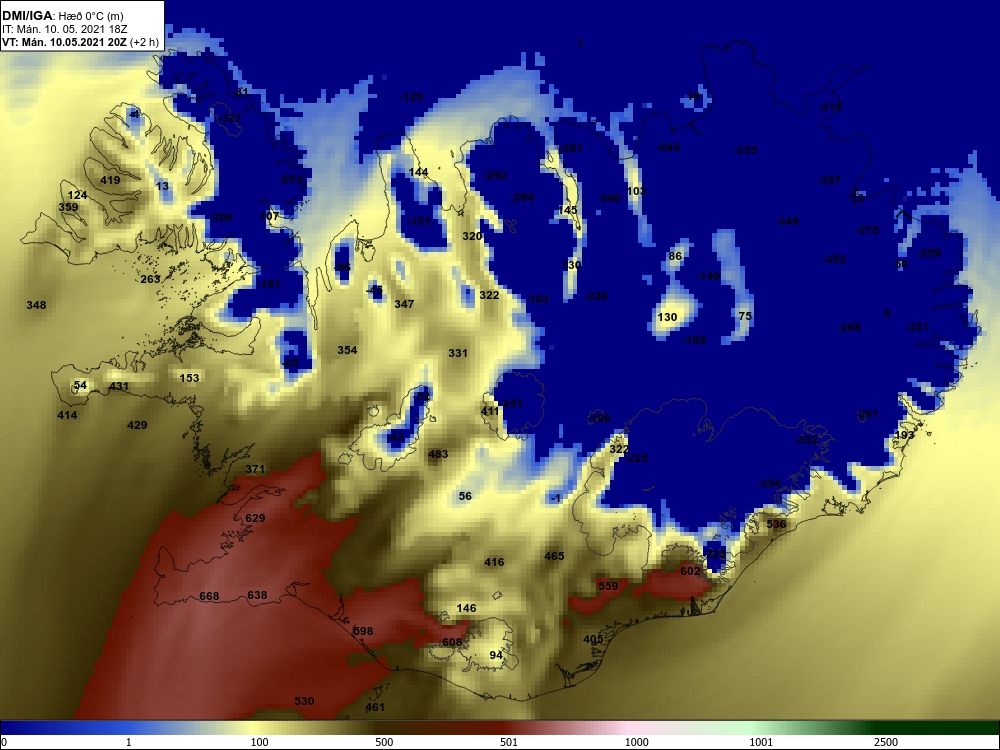
Task: Click the map value '193'
Action: (904, 435)
